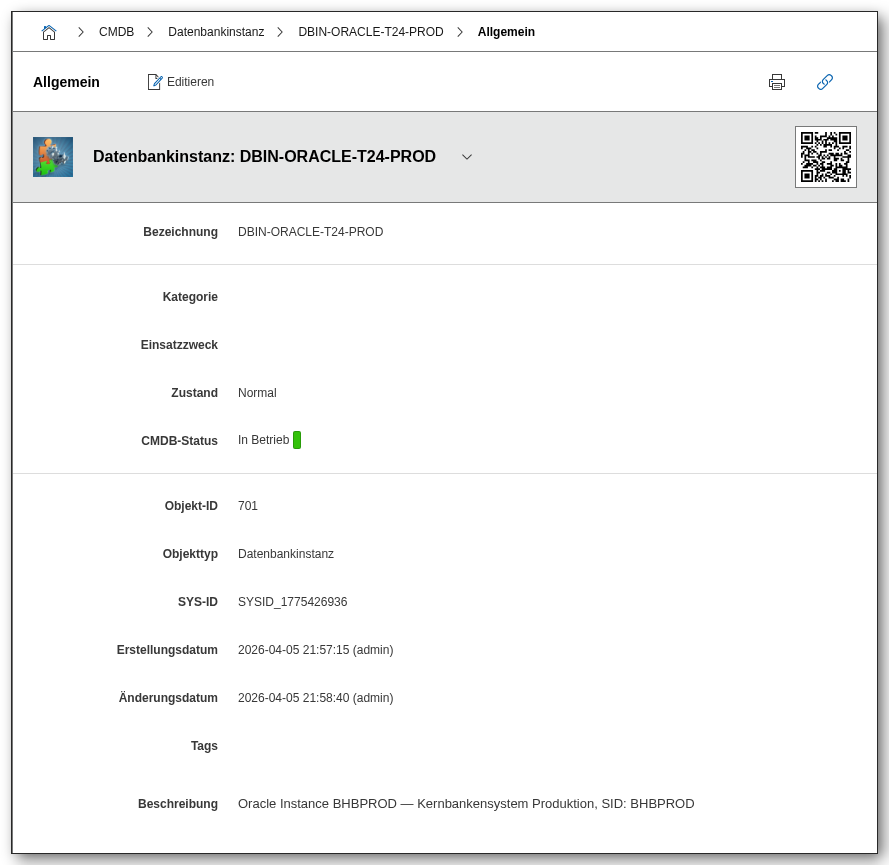Click the green CMDB status indicator
889x865 pixels.
[x=298, y=439]
